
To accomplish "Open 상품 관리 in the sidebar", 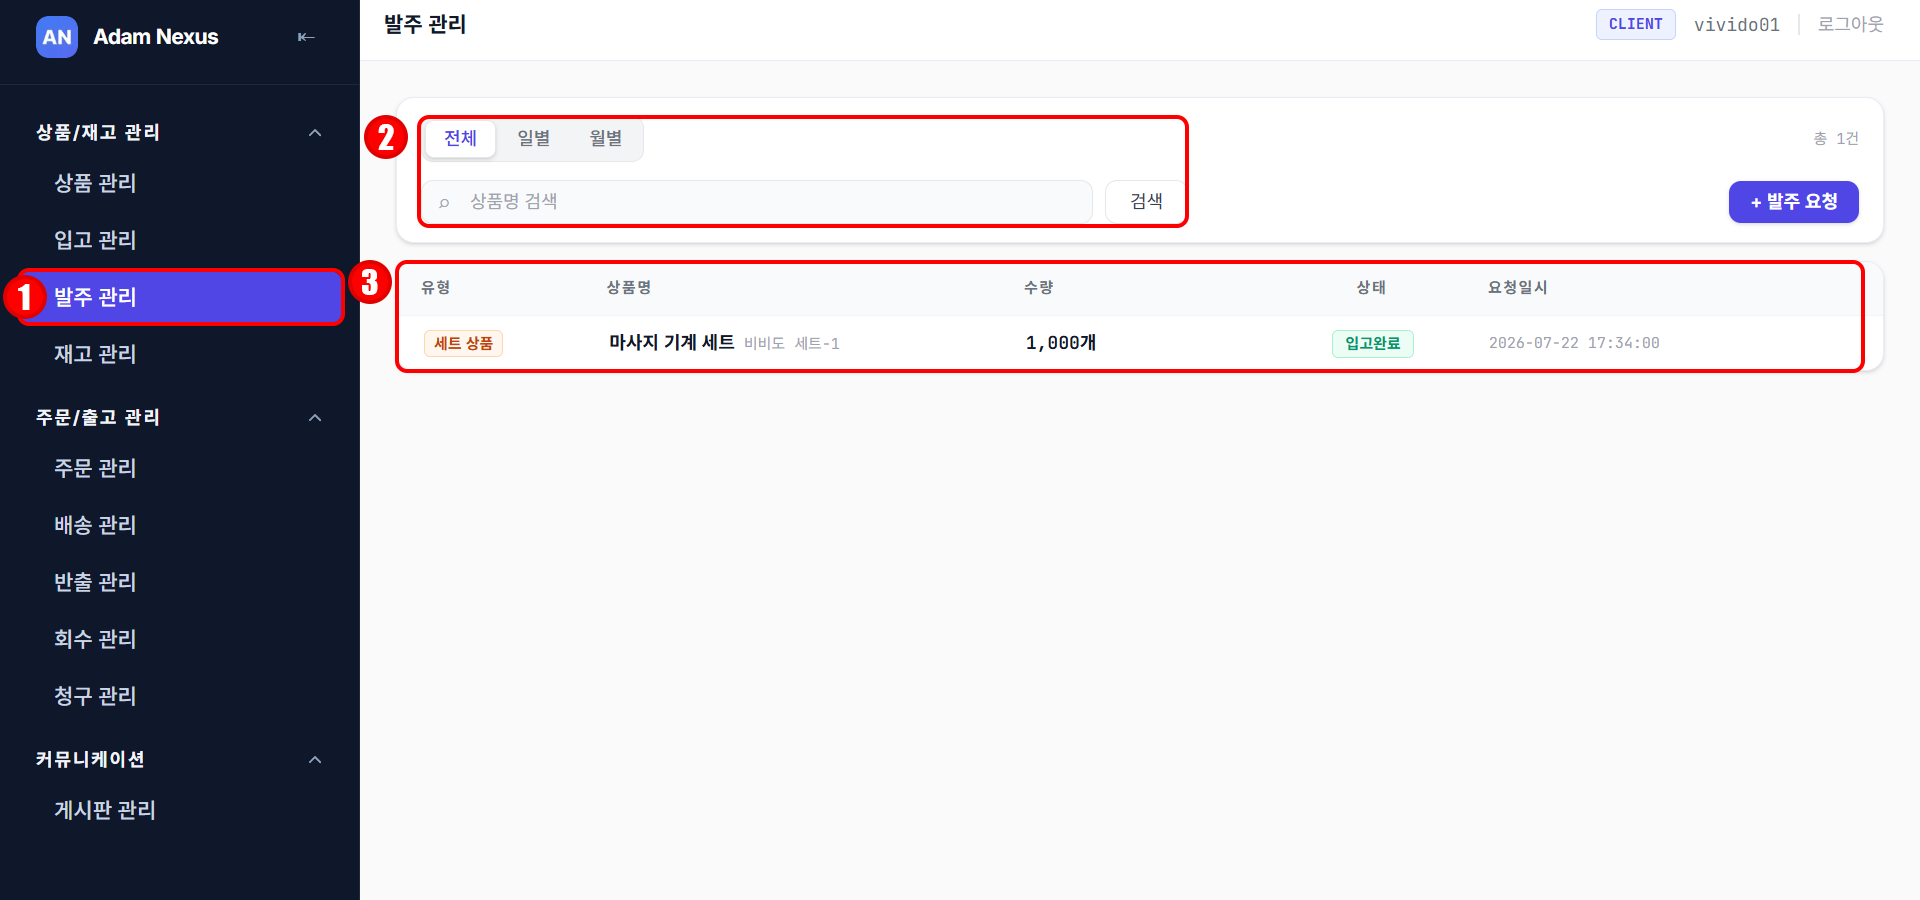I will pos(95,183).
